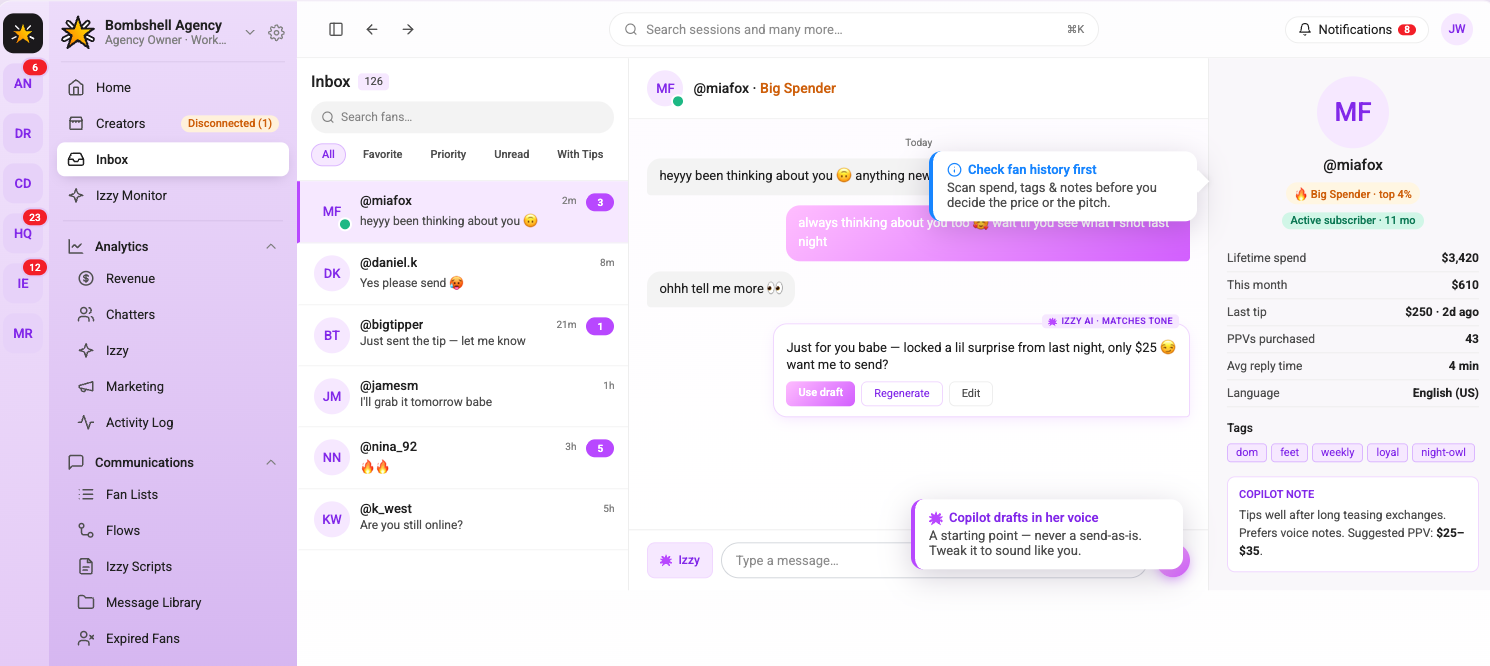
Task: Open Izzy Scripts page
Action: (x=178, y=567)
